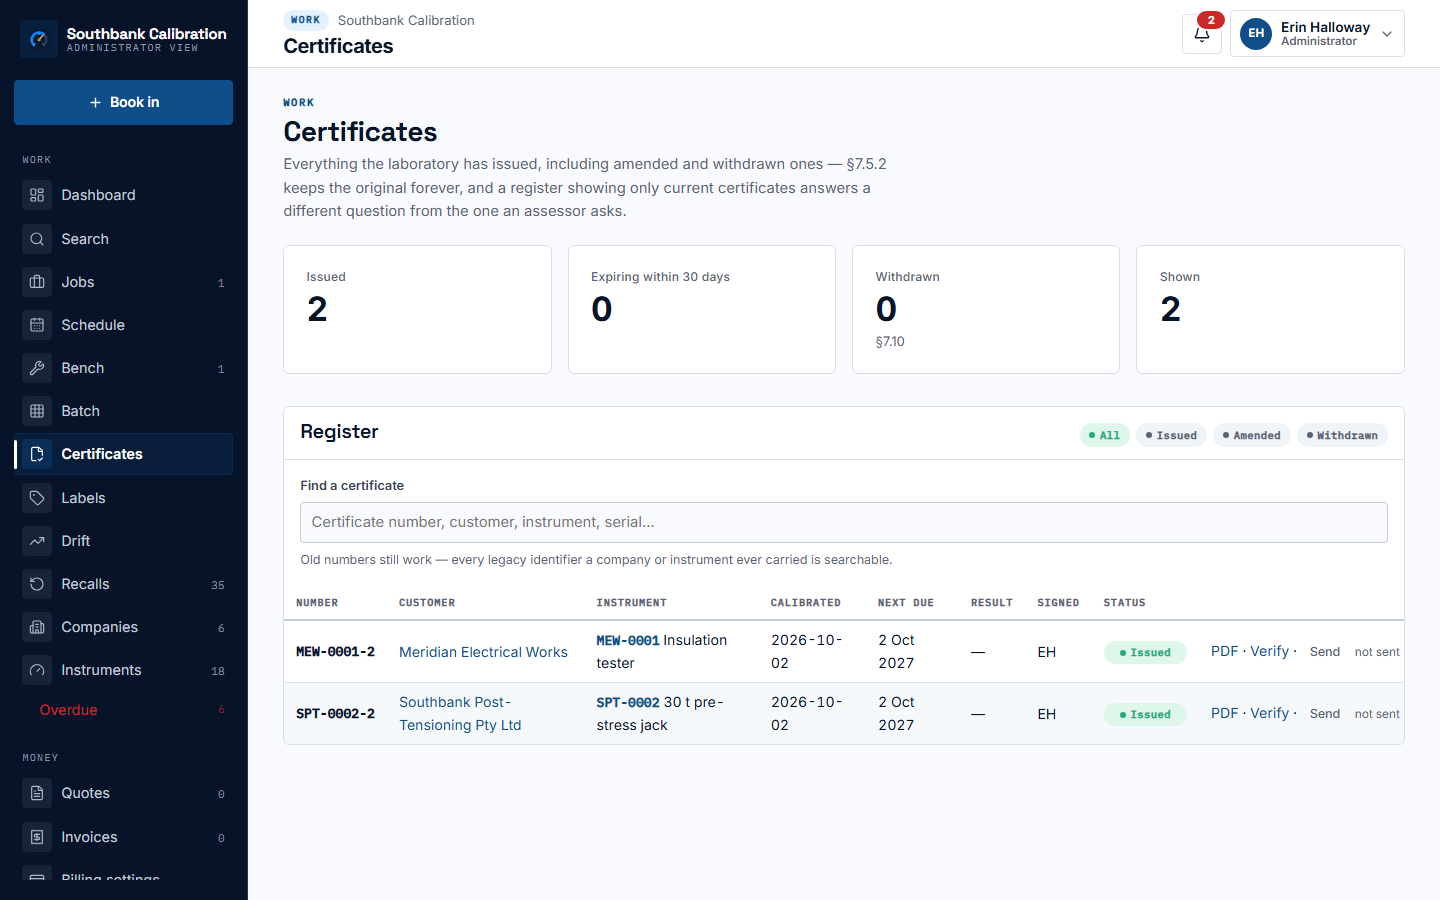Open Jobs briefcase icon
1440x900 pixels.
tap(37, 282)
